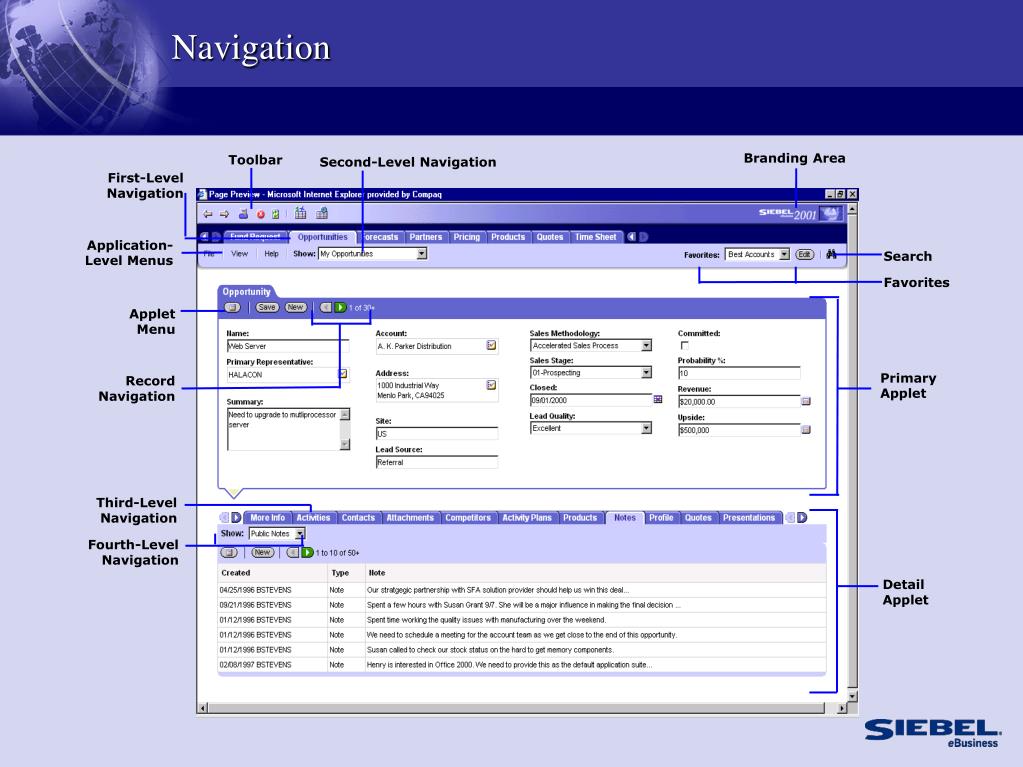Screen dimensions: 1023x767
Task: Go to previous Opportunity record arrow
Action: [326, 307]
